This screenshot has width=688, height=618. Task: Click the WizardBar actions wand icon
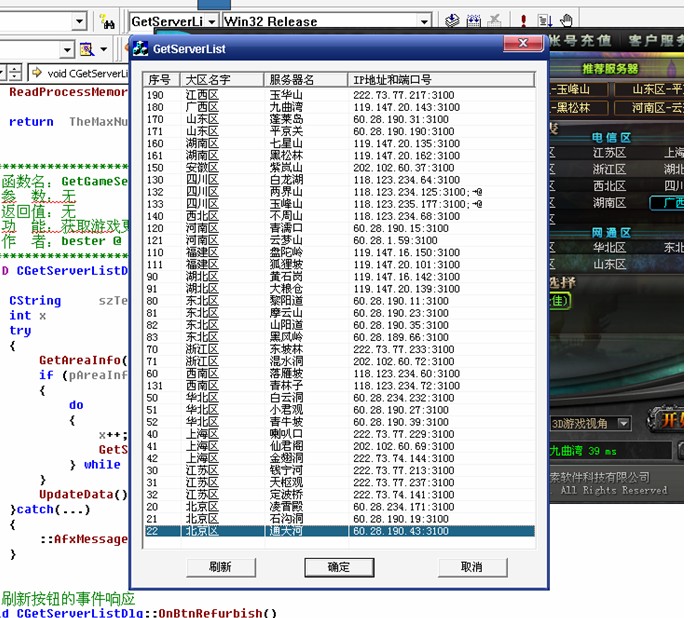[x=86, y=49]
